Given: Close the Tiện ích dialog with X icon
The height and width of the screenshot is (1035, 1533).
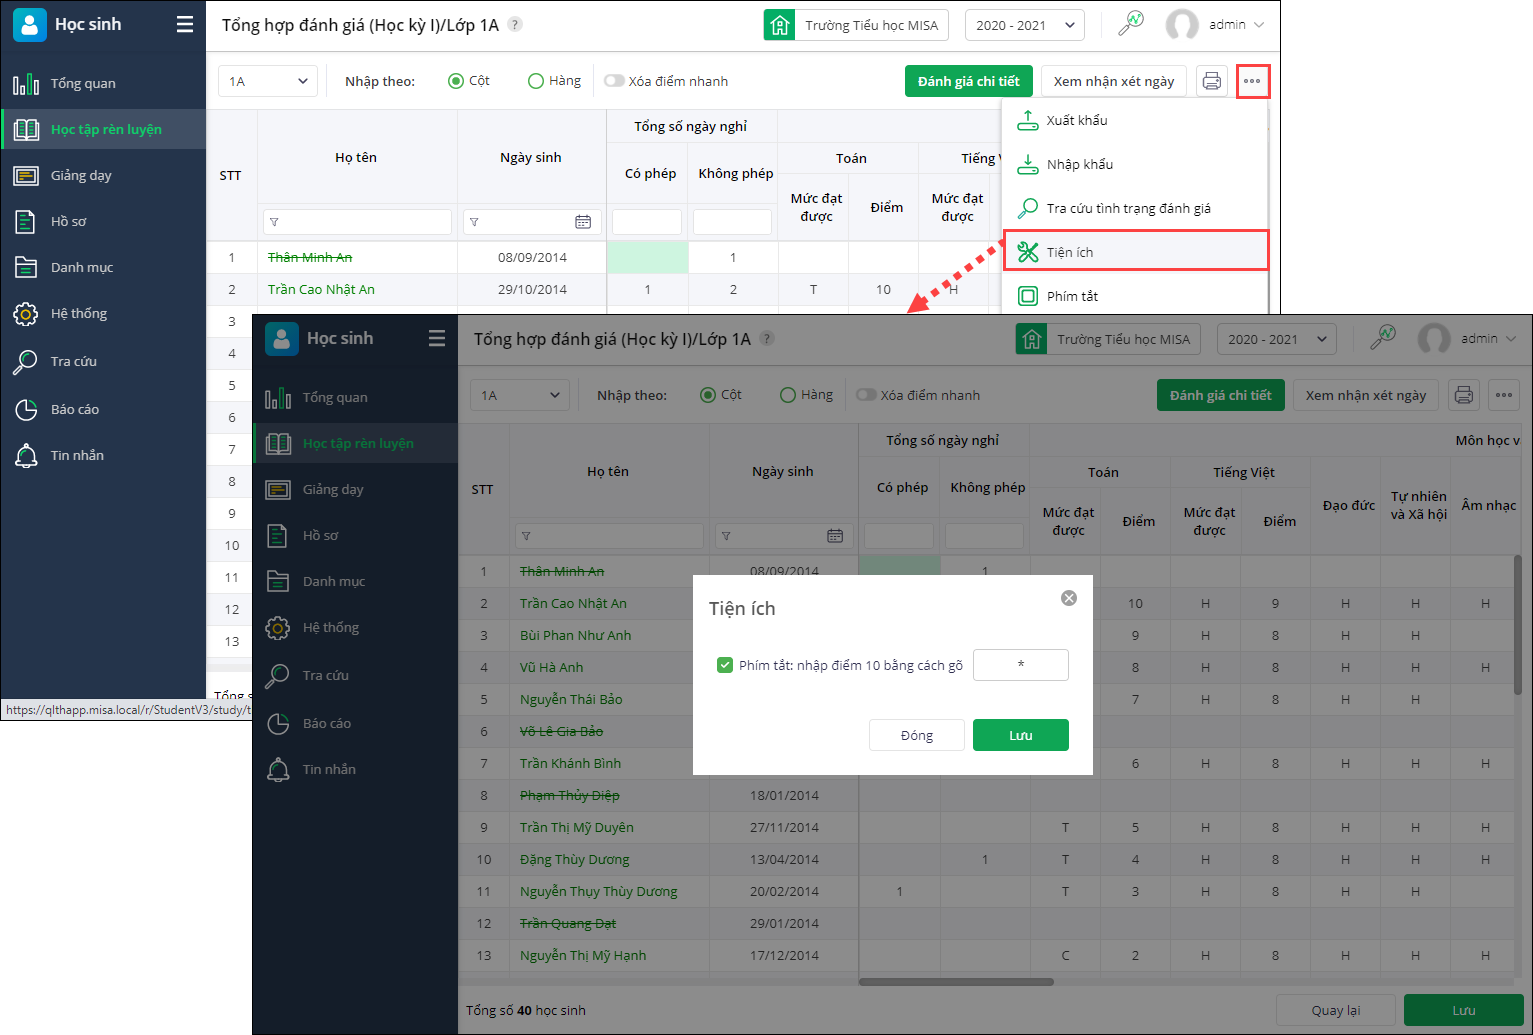Looking at the screenshot, I should click(1069, 598).
